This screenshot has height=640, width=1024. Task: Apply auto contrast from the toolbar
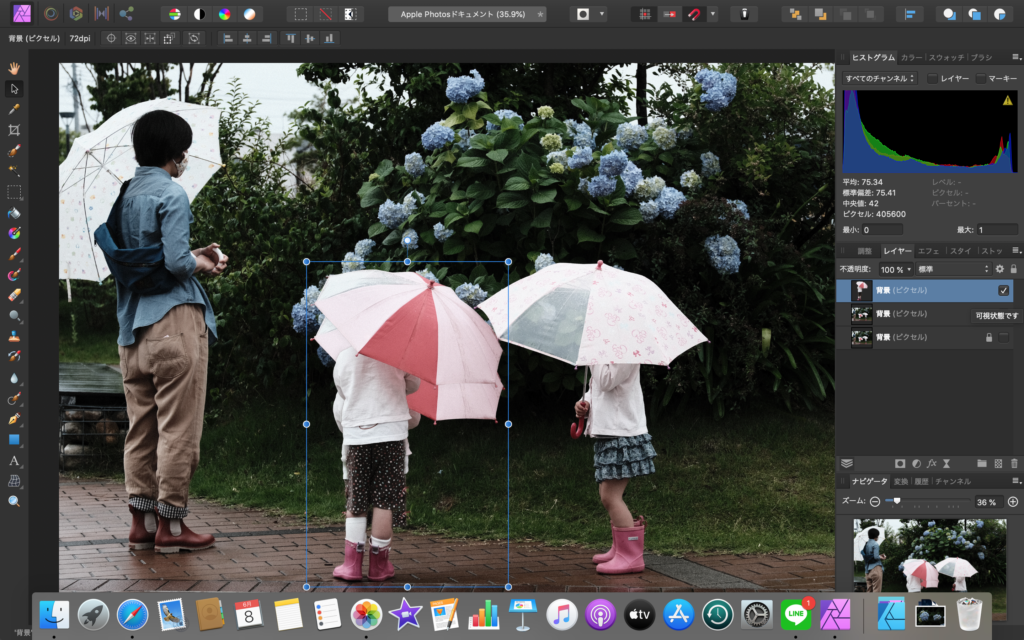(x=199, y=14)
